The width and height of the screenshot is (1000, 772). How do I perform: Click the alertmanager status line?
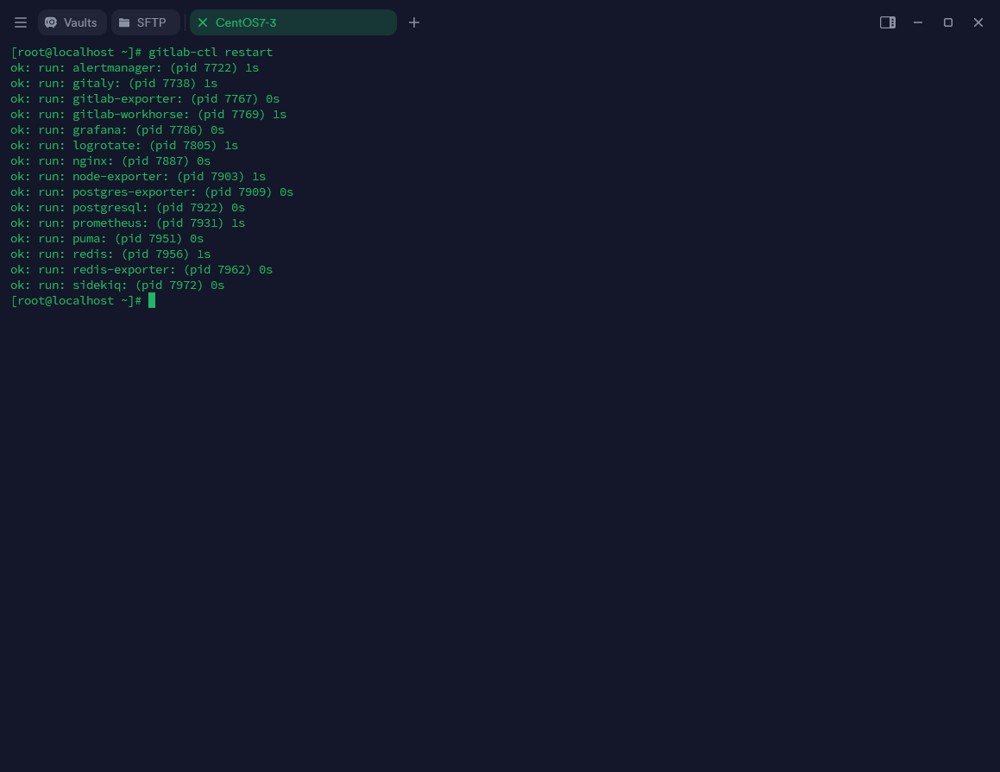[x=135, y=68]
